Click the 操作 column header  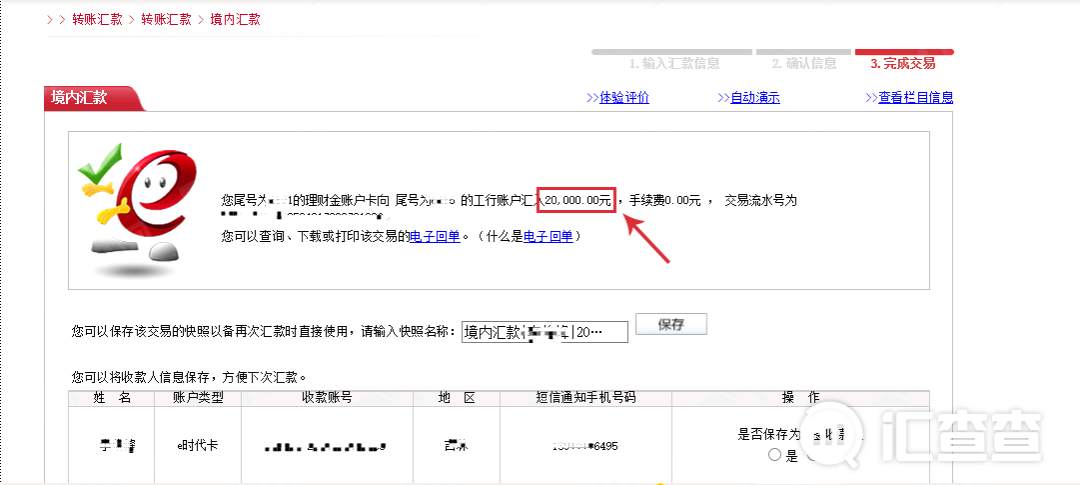[800, 398]
